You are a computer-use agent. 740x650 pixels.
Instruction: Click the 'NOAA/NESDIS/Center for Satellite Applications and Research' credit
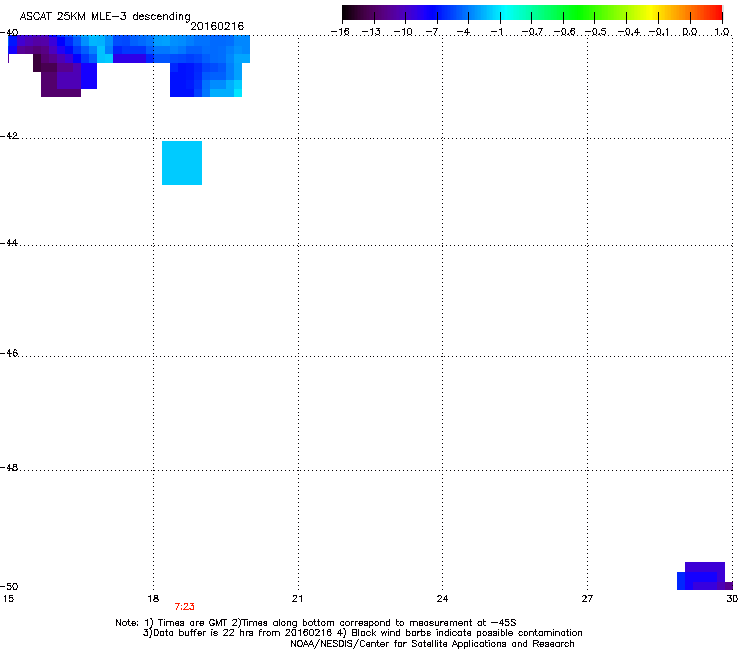point(432,644)
